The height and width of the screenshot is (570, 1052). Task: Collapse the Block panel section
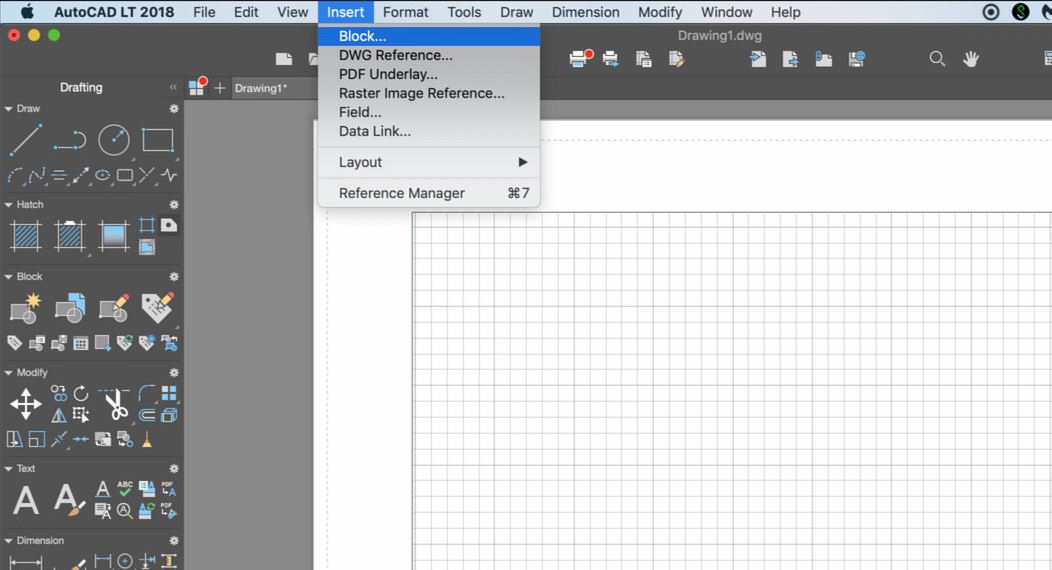[x=9, y=276]
